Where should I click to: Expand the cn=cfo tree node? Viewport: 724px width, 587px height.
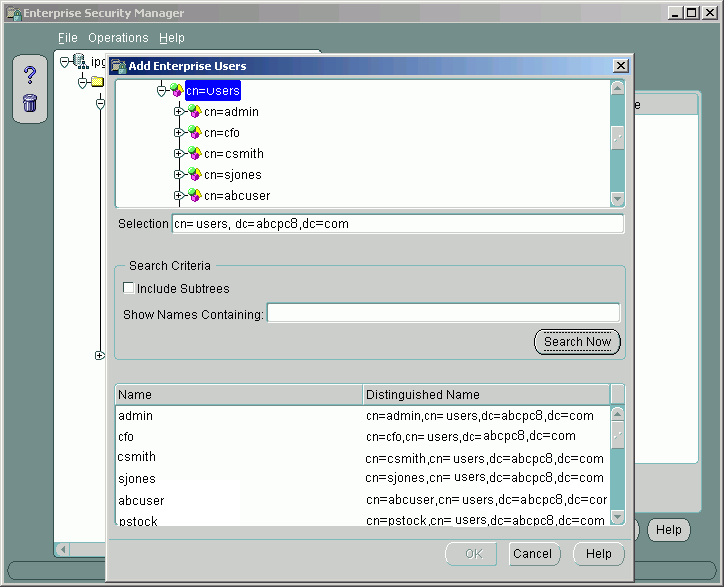179,133
